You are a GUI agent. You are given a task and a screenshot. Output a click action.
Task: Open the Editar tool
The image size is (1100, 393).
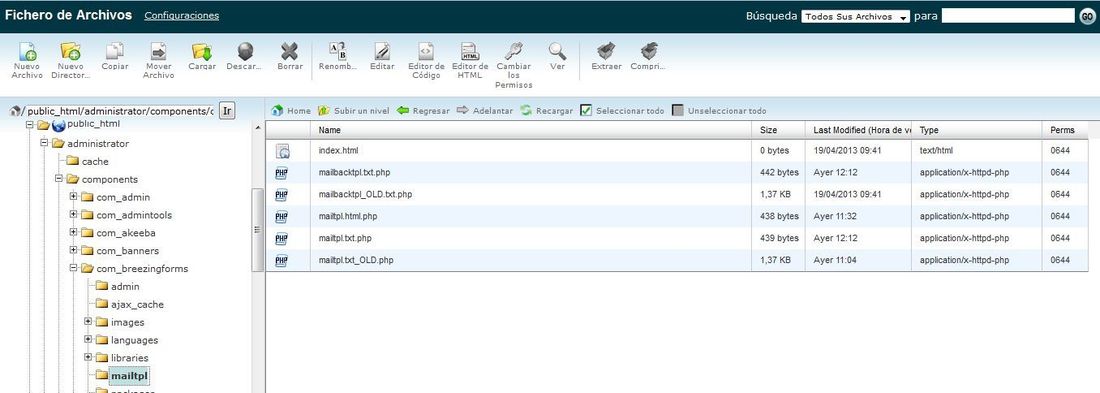(x=382, y=51)
